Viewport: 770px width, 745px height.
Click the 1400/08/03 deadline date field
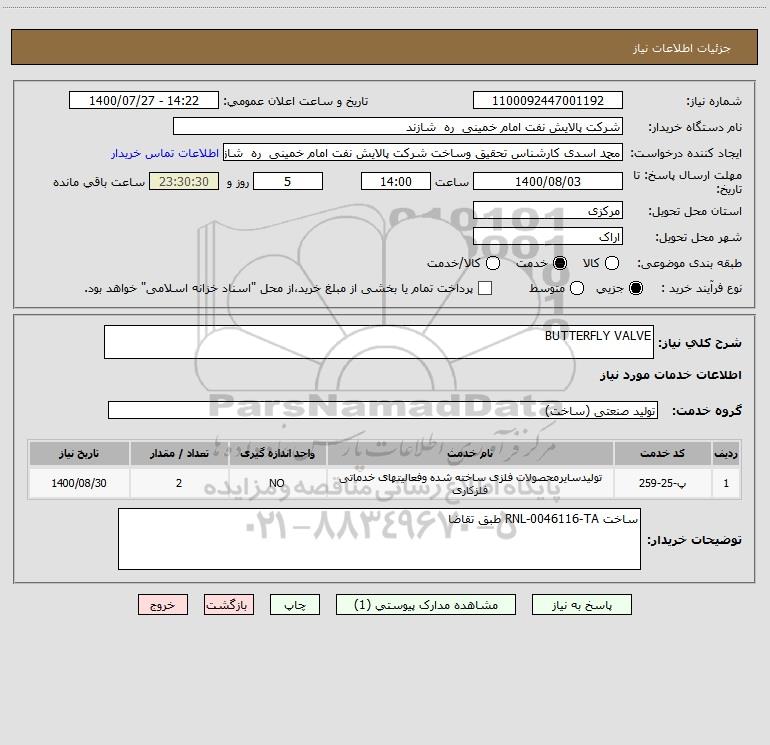click(x=548, y=181)
